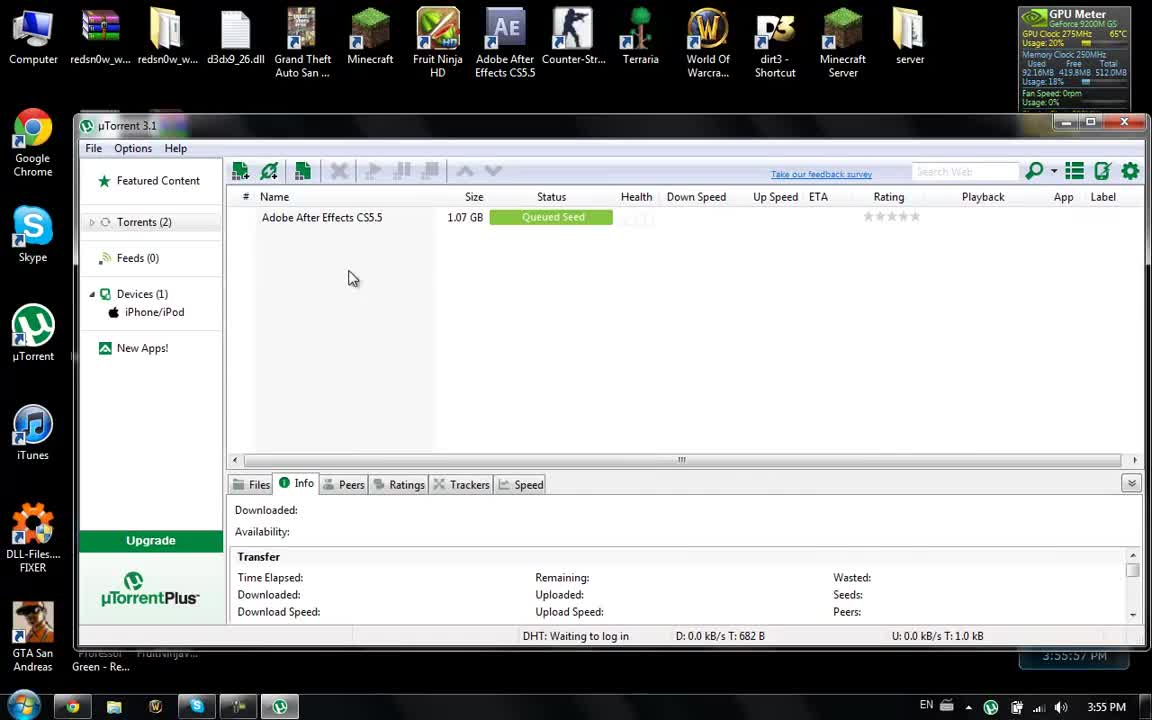
Task: Rate the torrent using the stars
Action: 892,217
